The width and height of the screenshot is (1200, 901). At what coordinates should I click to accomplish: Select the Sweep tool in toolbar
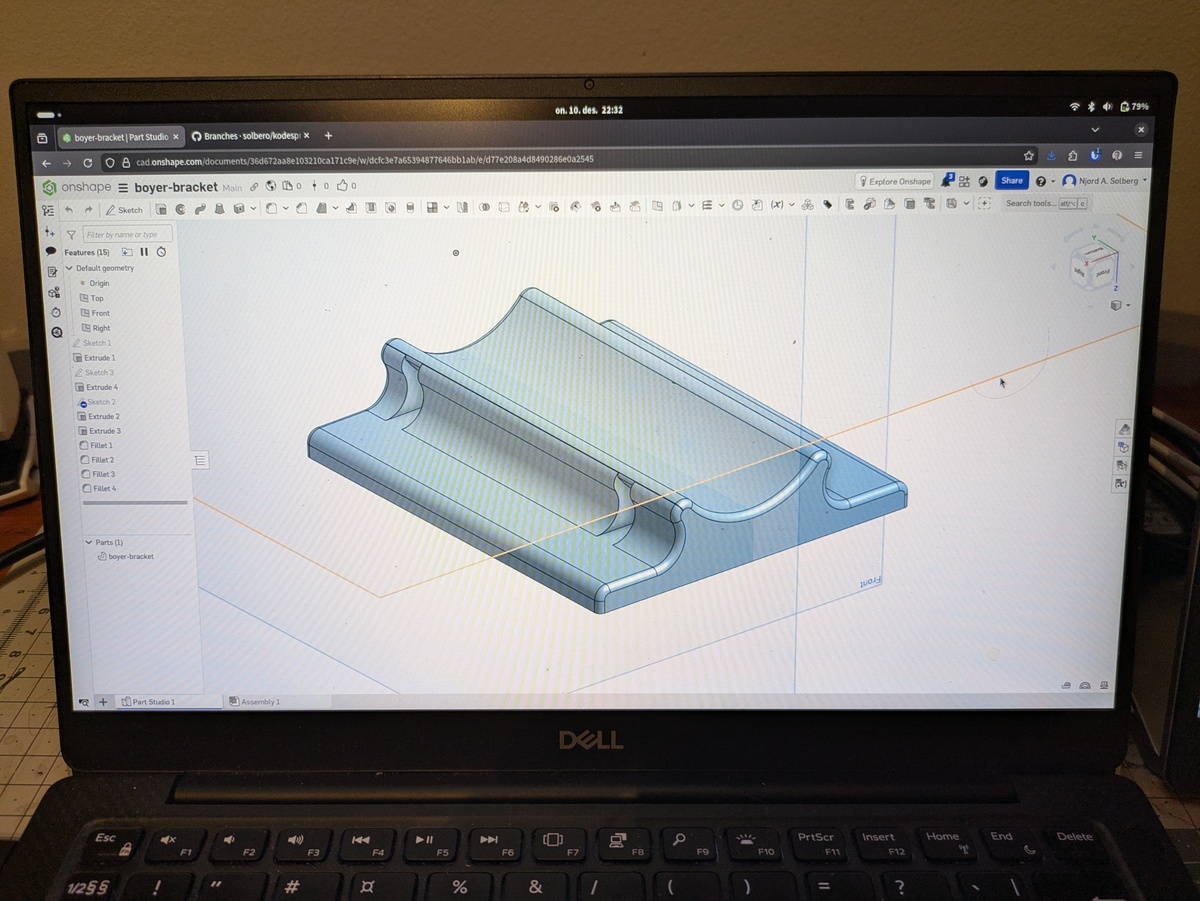click(199, 209)
